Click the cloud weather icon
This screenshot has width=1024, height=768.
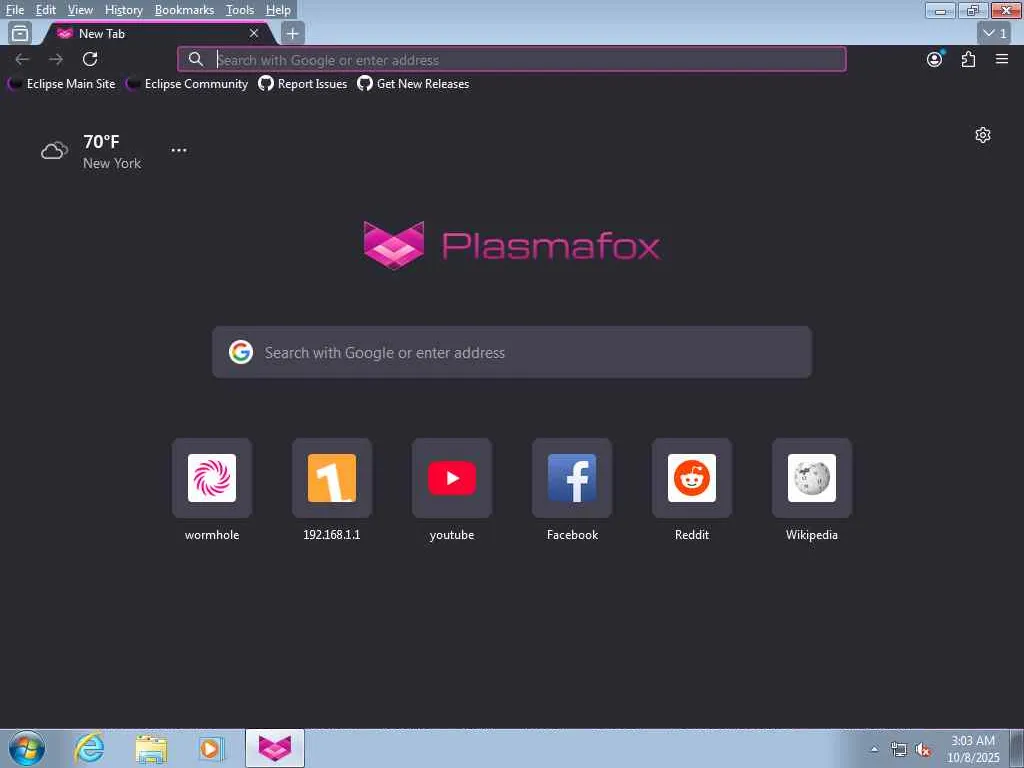[54, 151]
